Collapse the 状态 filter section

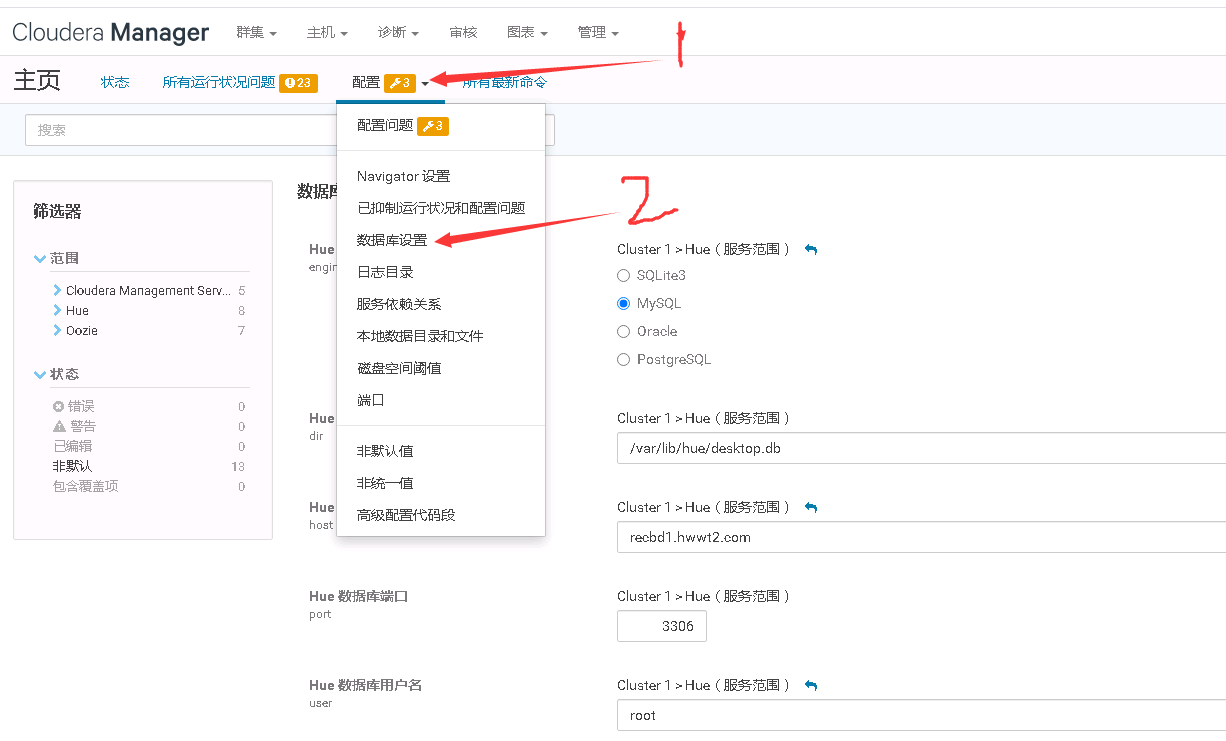pos(56,374)
